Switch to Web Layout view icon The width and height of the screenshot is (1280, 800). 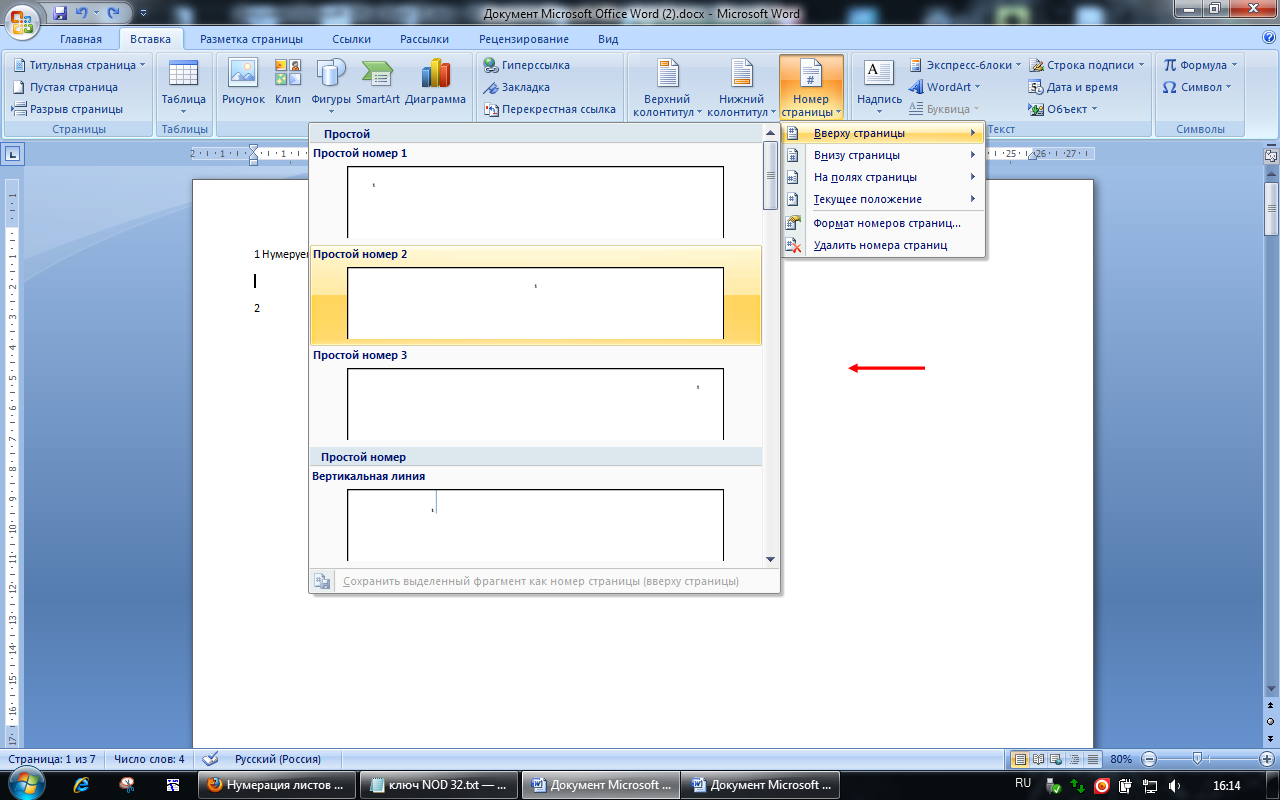[1056, 759]
